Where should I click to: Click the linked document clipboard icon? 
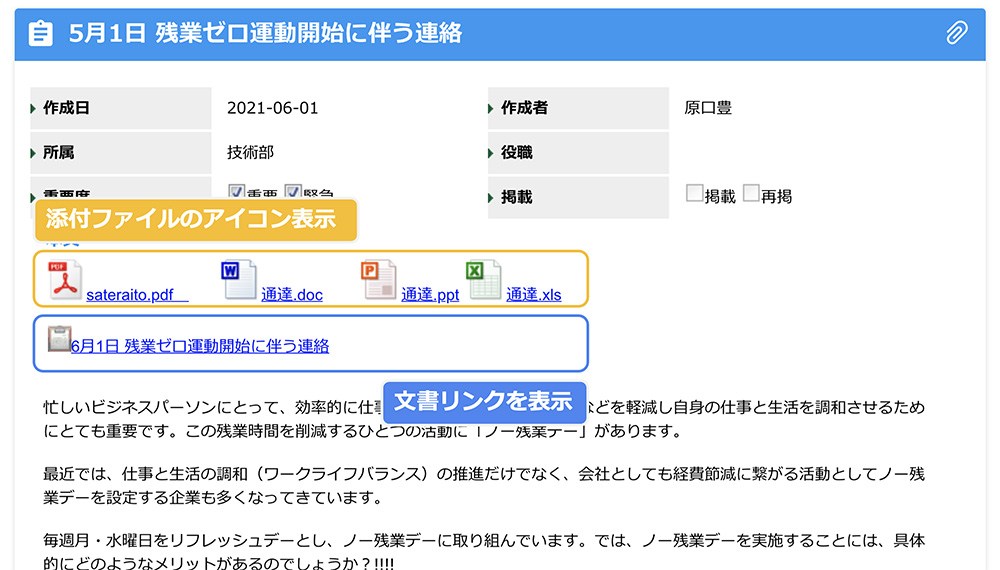point(59,338)
